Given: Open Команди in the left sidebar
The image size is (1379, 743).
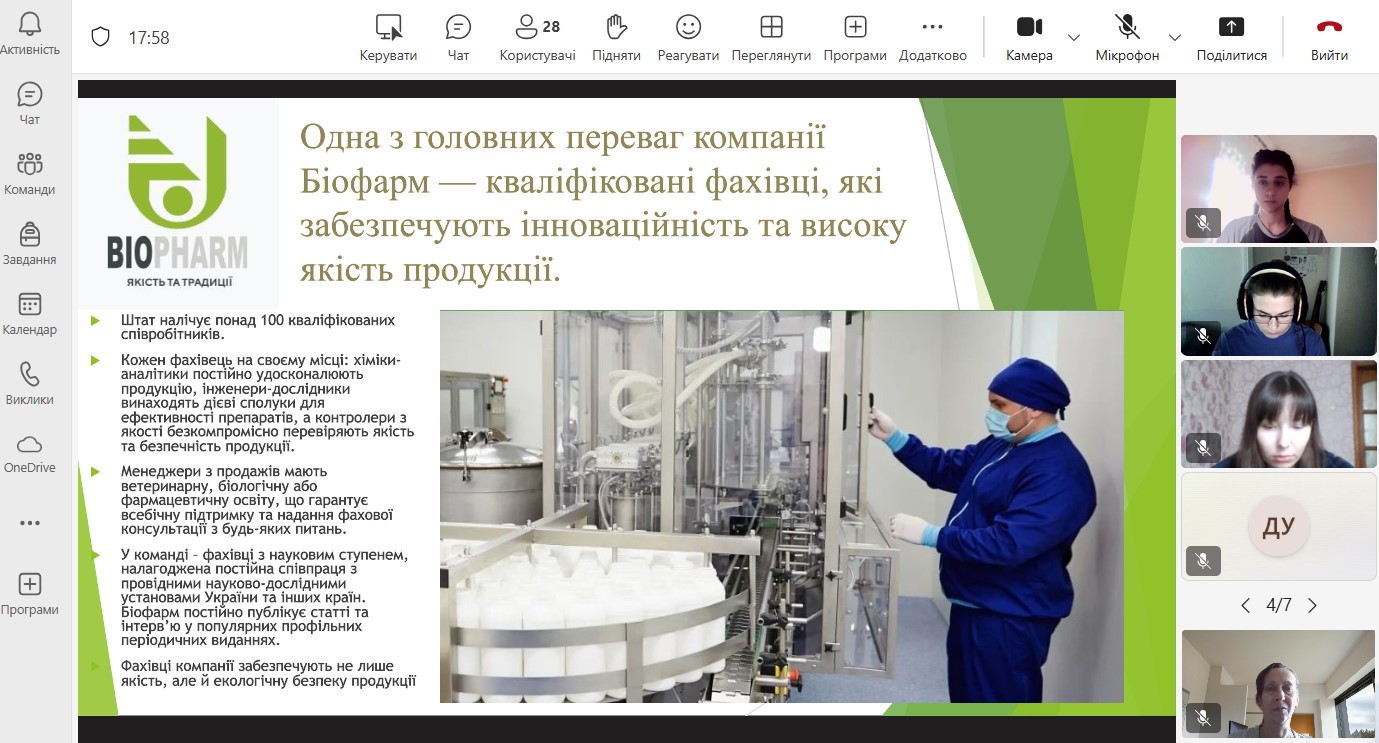Looking at the screenshot, I should (30, 173).
